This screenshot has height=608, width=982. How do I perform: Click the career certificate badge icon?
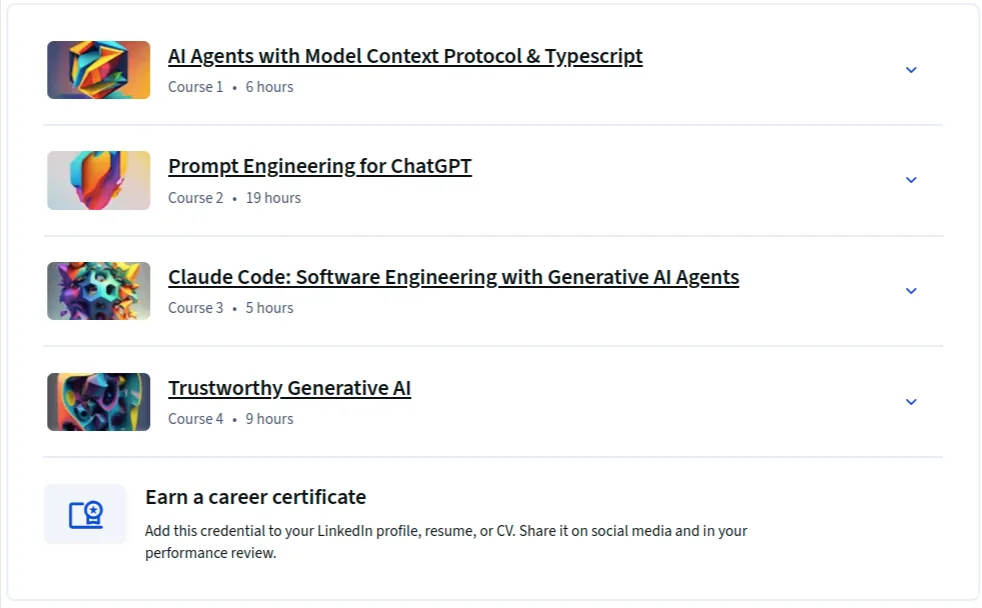(x=85, y=514)
